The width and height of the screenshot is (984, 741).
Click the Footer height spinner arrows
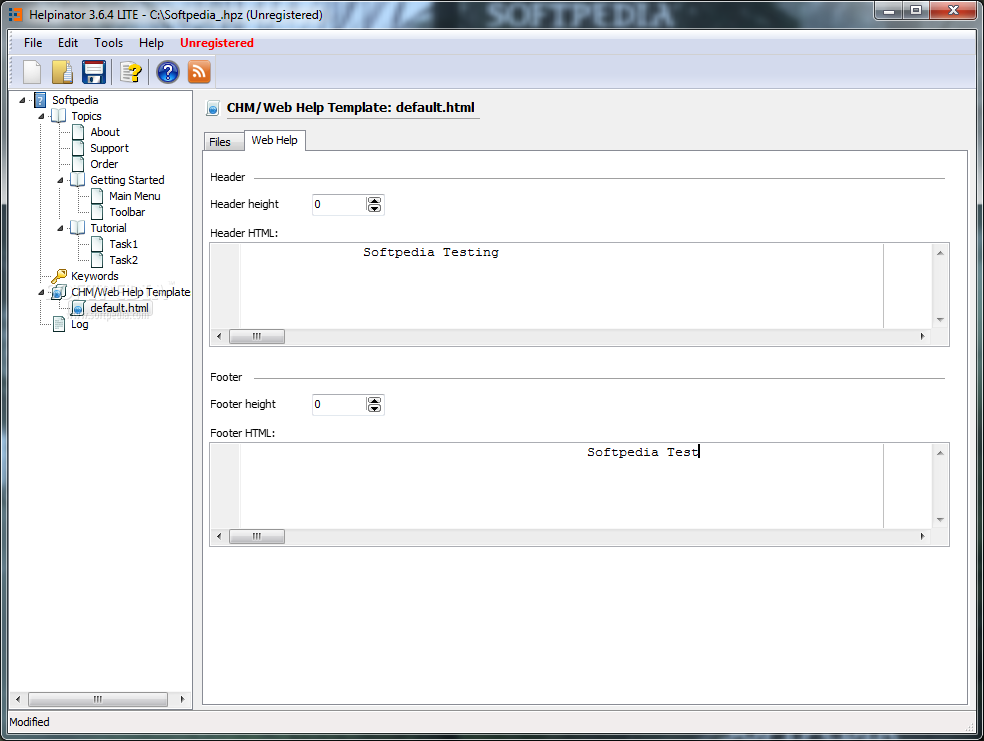(x=374, y=405)
